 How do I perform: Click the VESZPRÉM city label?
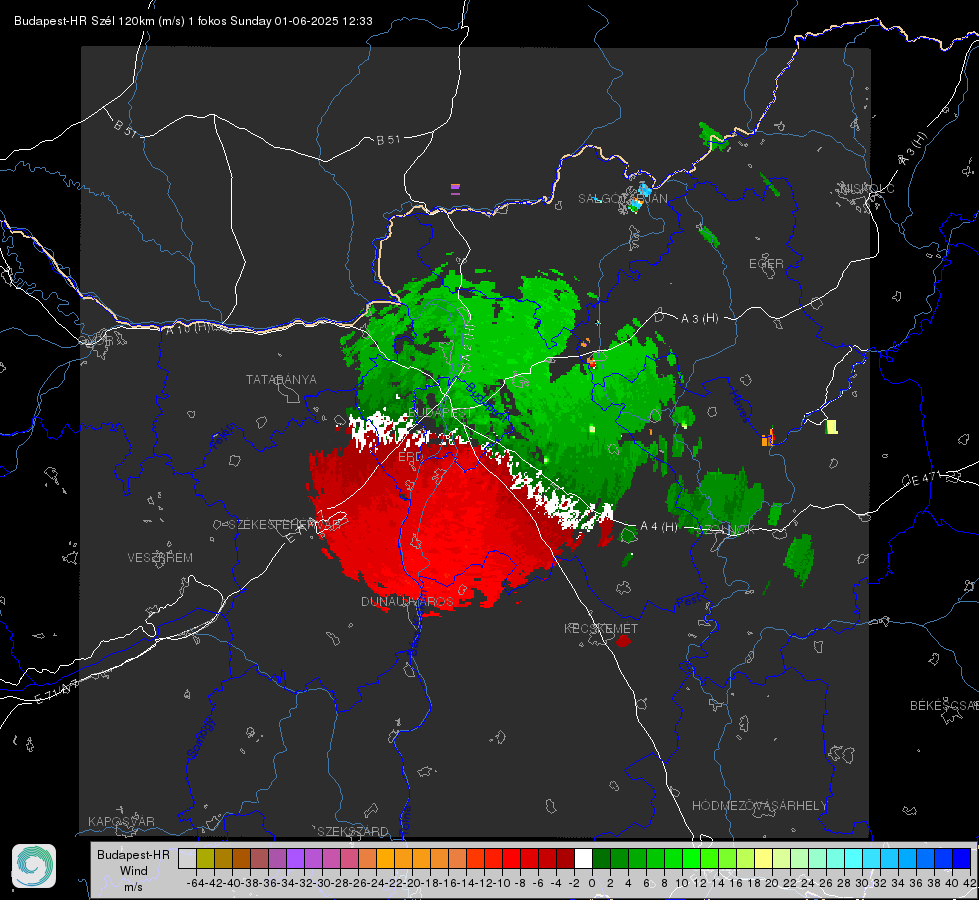(160, 557)
